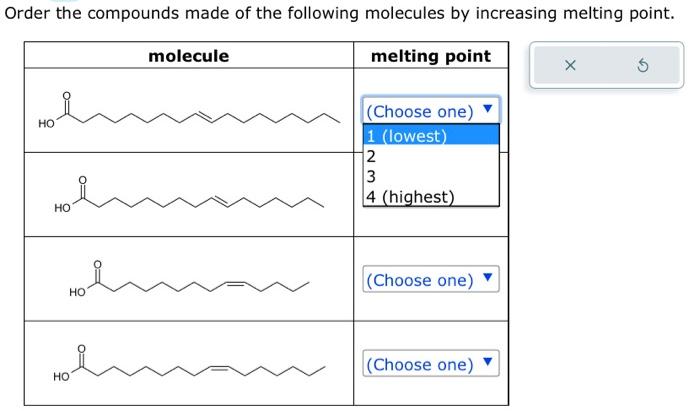Click the melting point column header

[431, 56]
